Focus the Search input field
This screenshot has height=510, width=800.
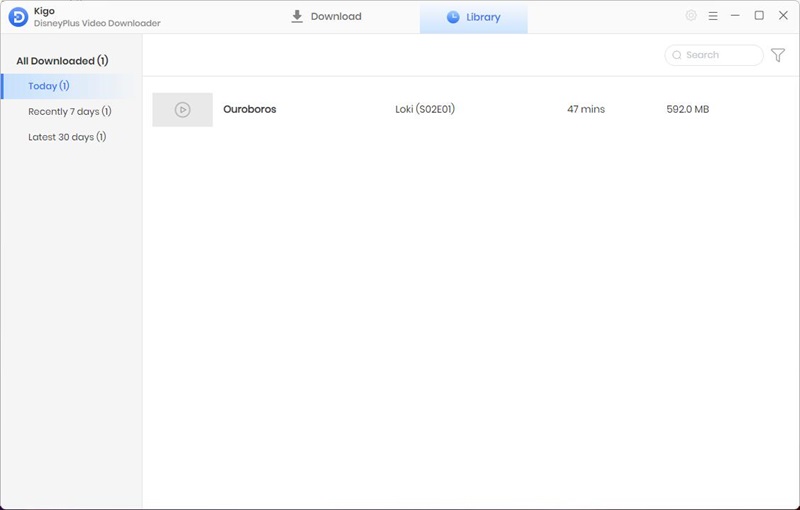coord(714,55)
